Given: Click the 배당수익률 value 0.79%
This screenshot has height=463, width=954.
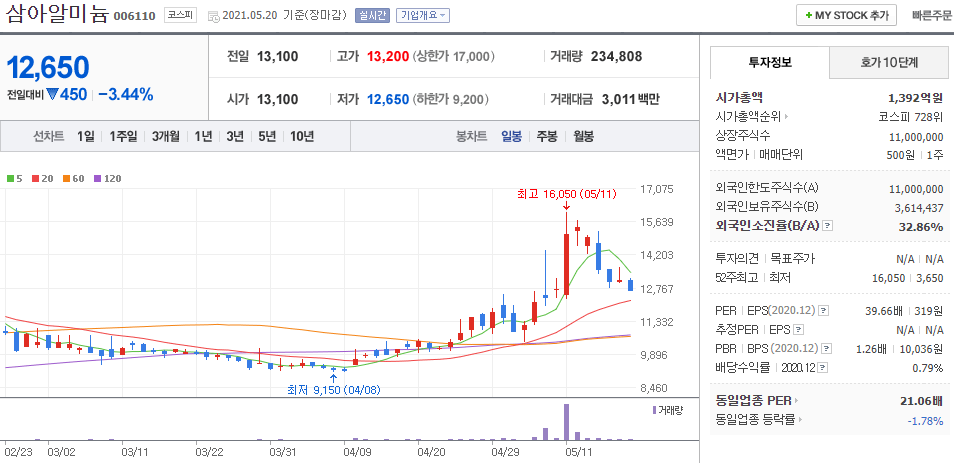Looking at the screenshot, I should point(928,367).
